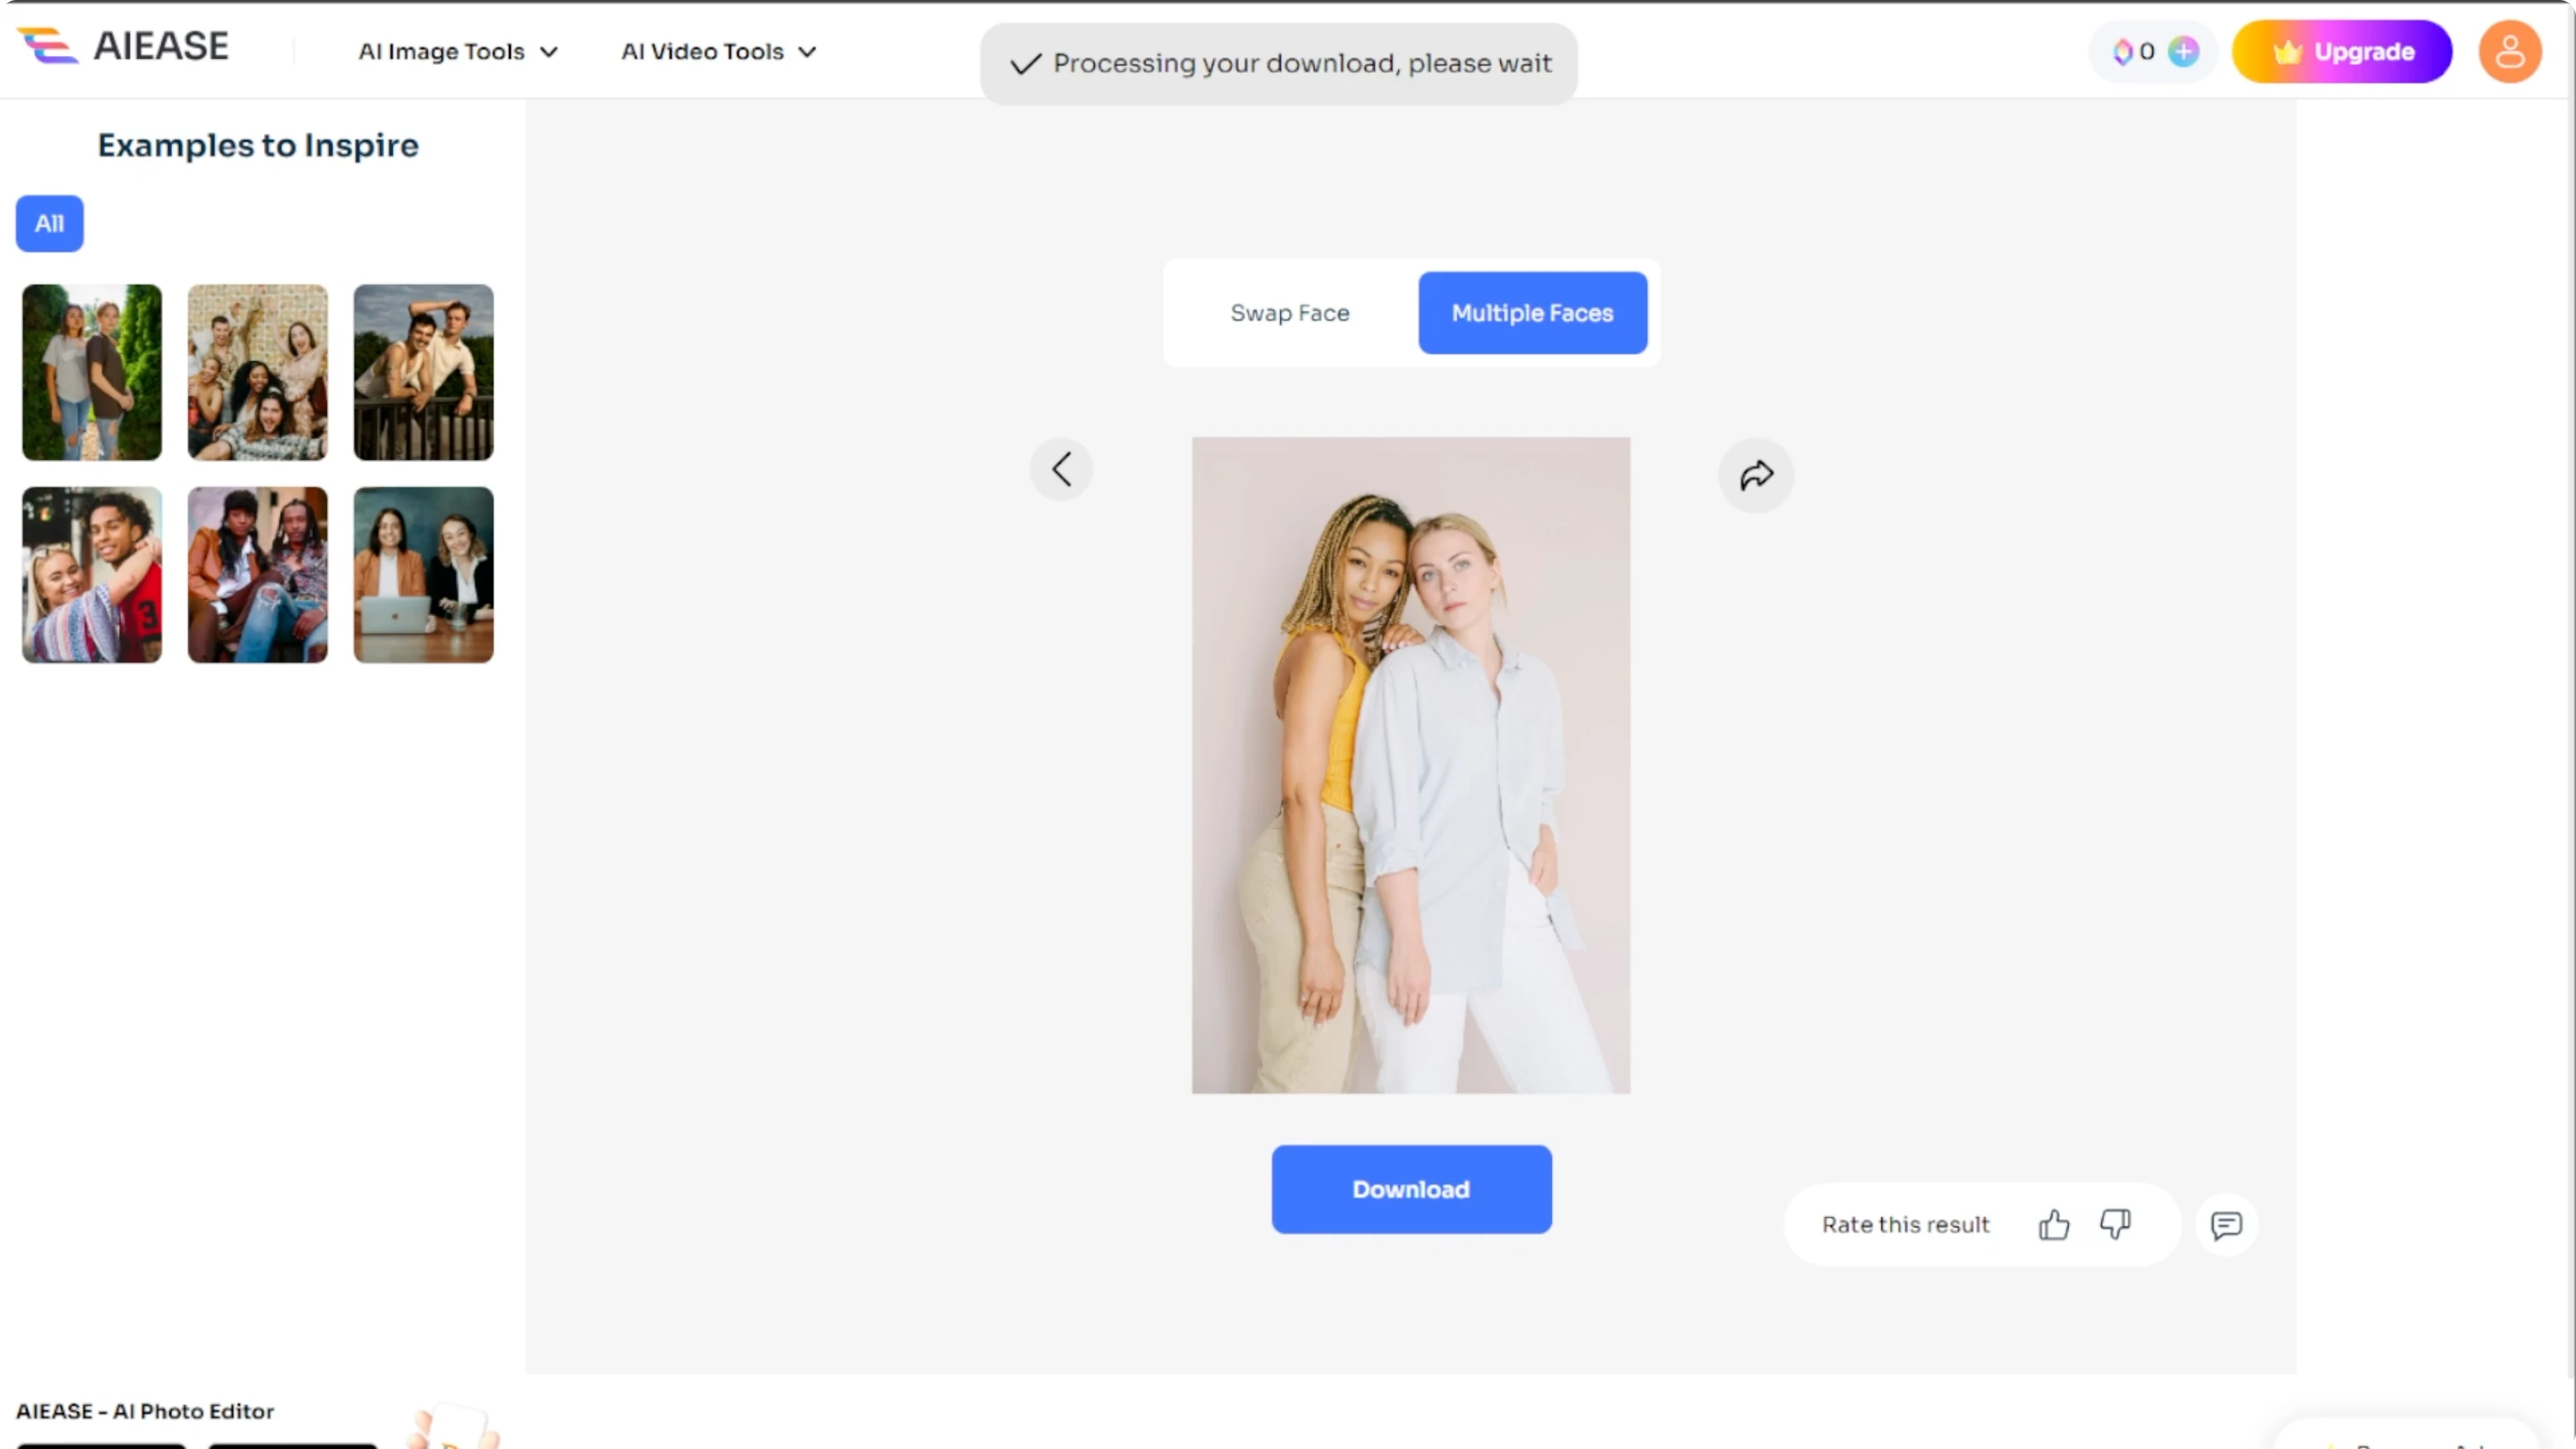Give a thumbs up rating

(x=2054, y=1224)
